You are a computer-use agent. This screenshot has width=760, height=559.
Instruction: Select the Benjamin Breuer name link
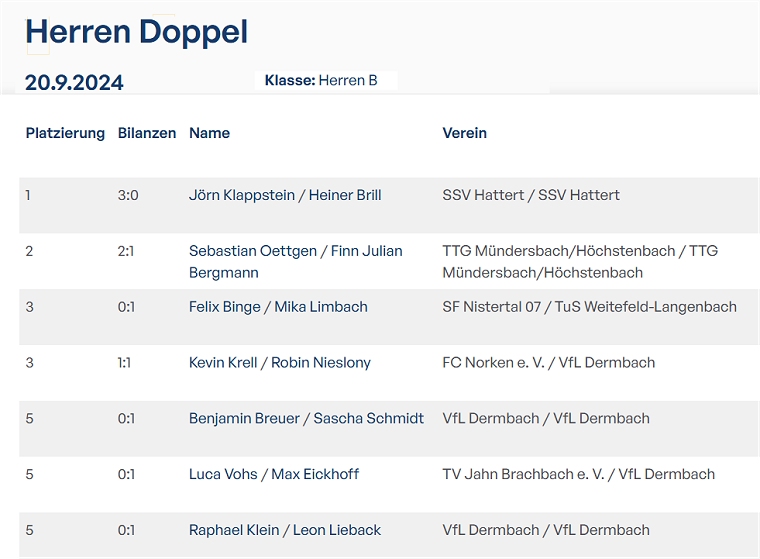244,419
